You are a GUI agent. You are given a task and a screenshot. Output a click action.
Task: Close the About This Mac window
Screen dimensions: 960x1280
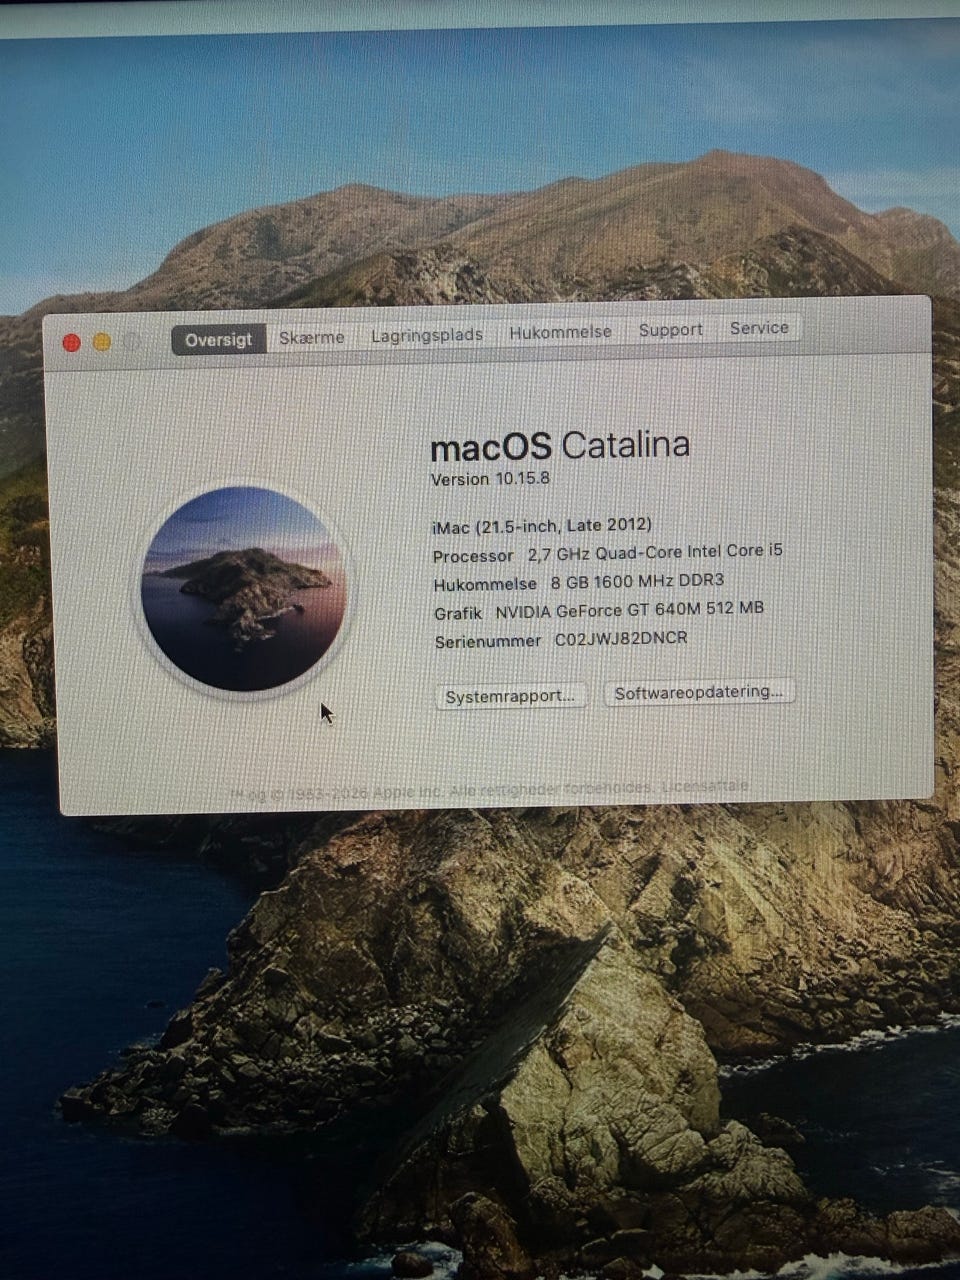pos(71,343)
